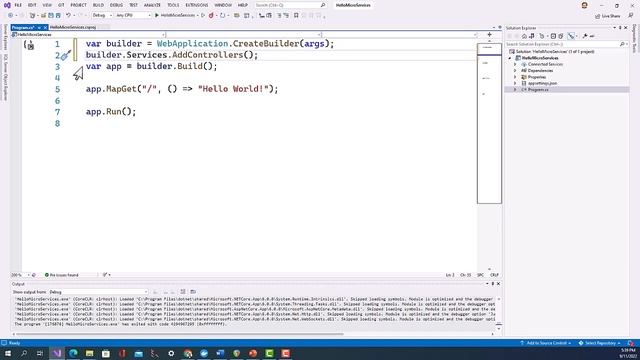Click the code line app.Run();

111,112
